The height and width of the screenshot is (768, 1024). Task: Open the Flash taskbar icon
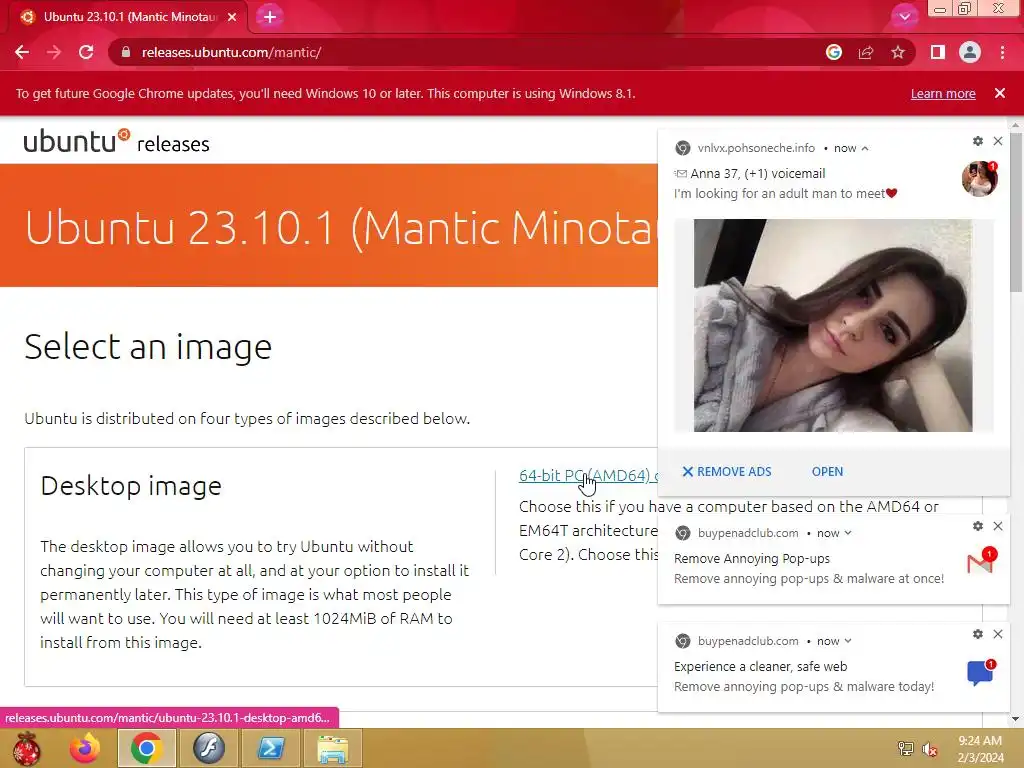[209, 748]
